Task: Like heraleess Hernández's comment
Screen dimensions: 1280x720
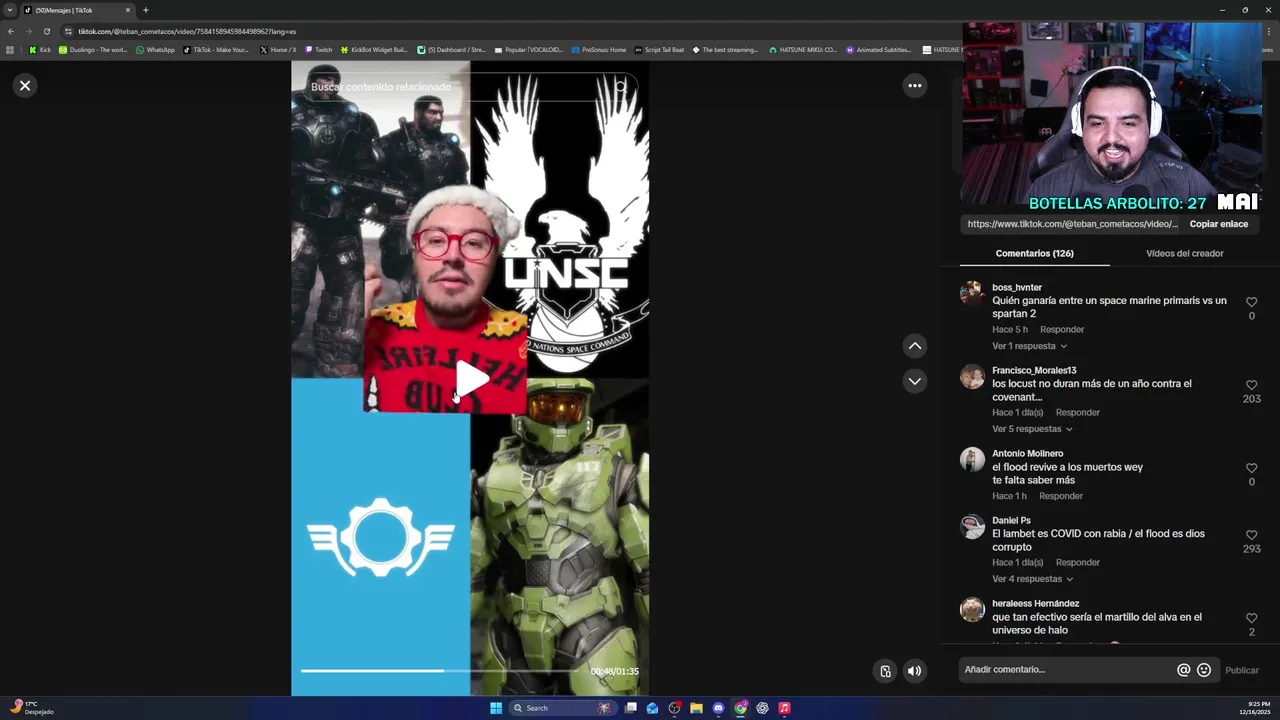Action: tap(1251, 618)
